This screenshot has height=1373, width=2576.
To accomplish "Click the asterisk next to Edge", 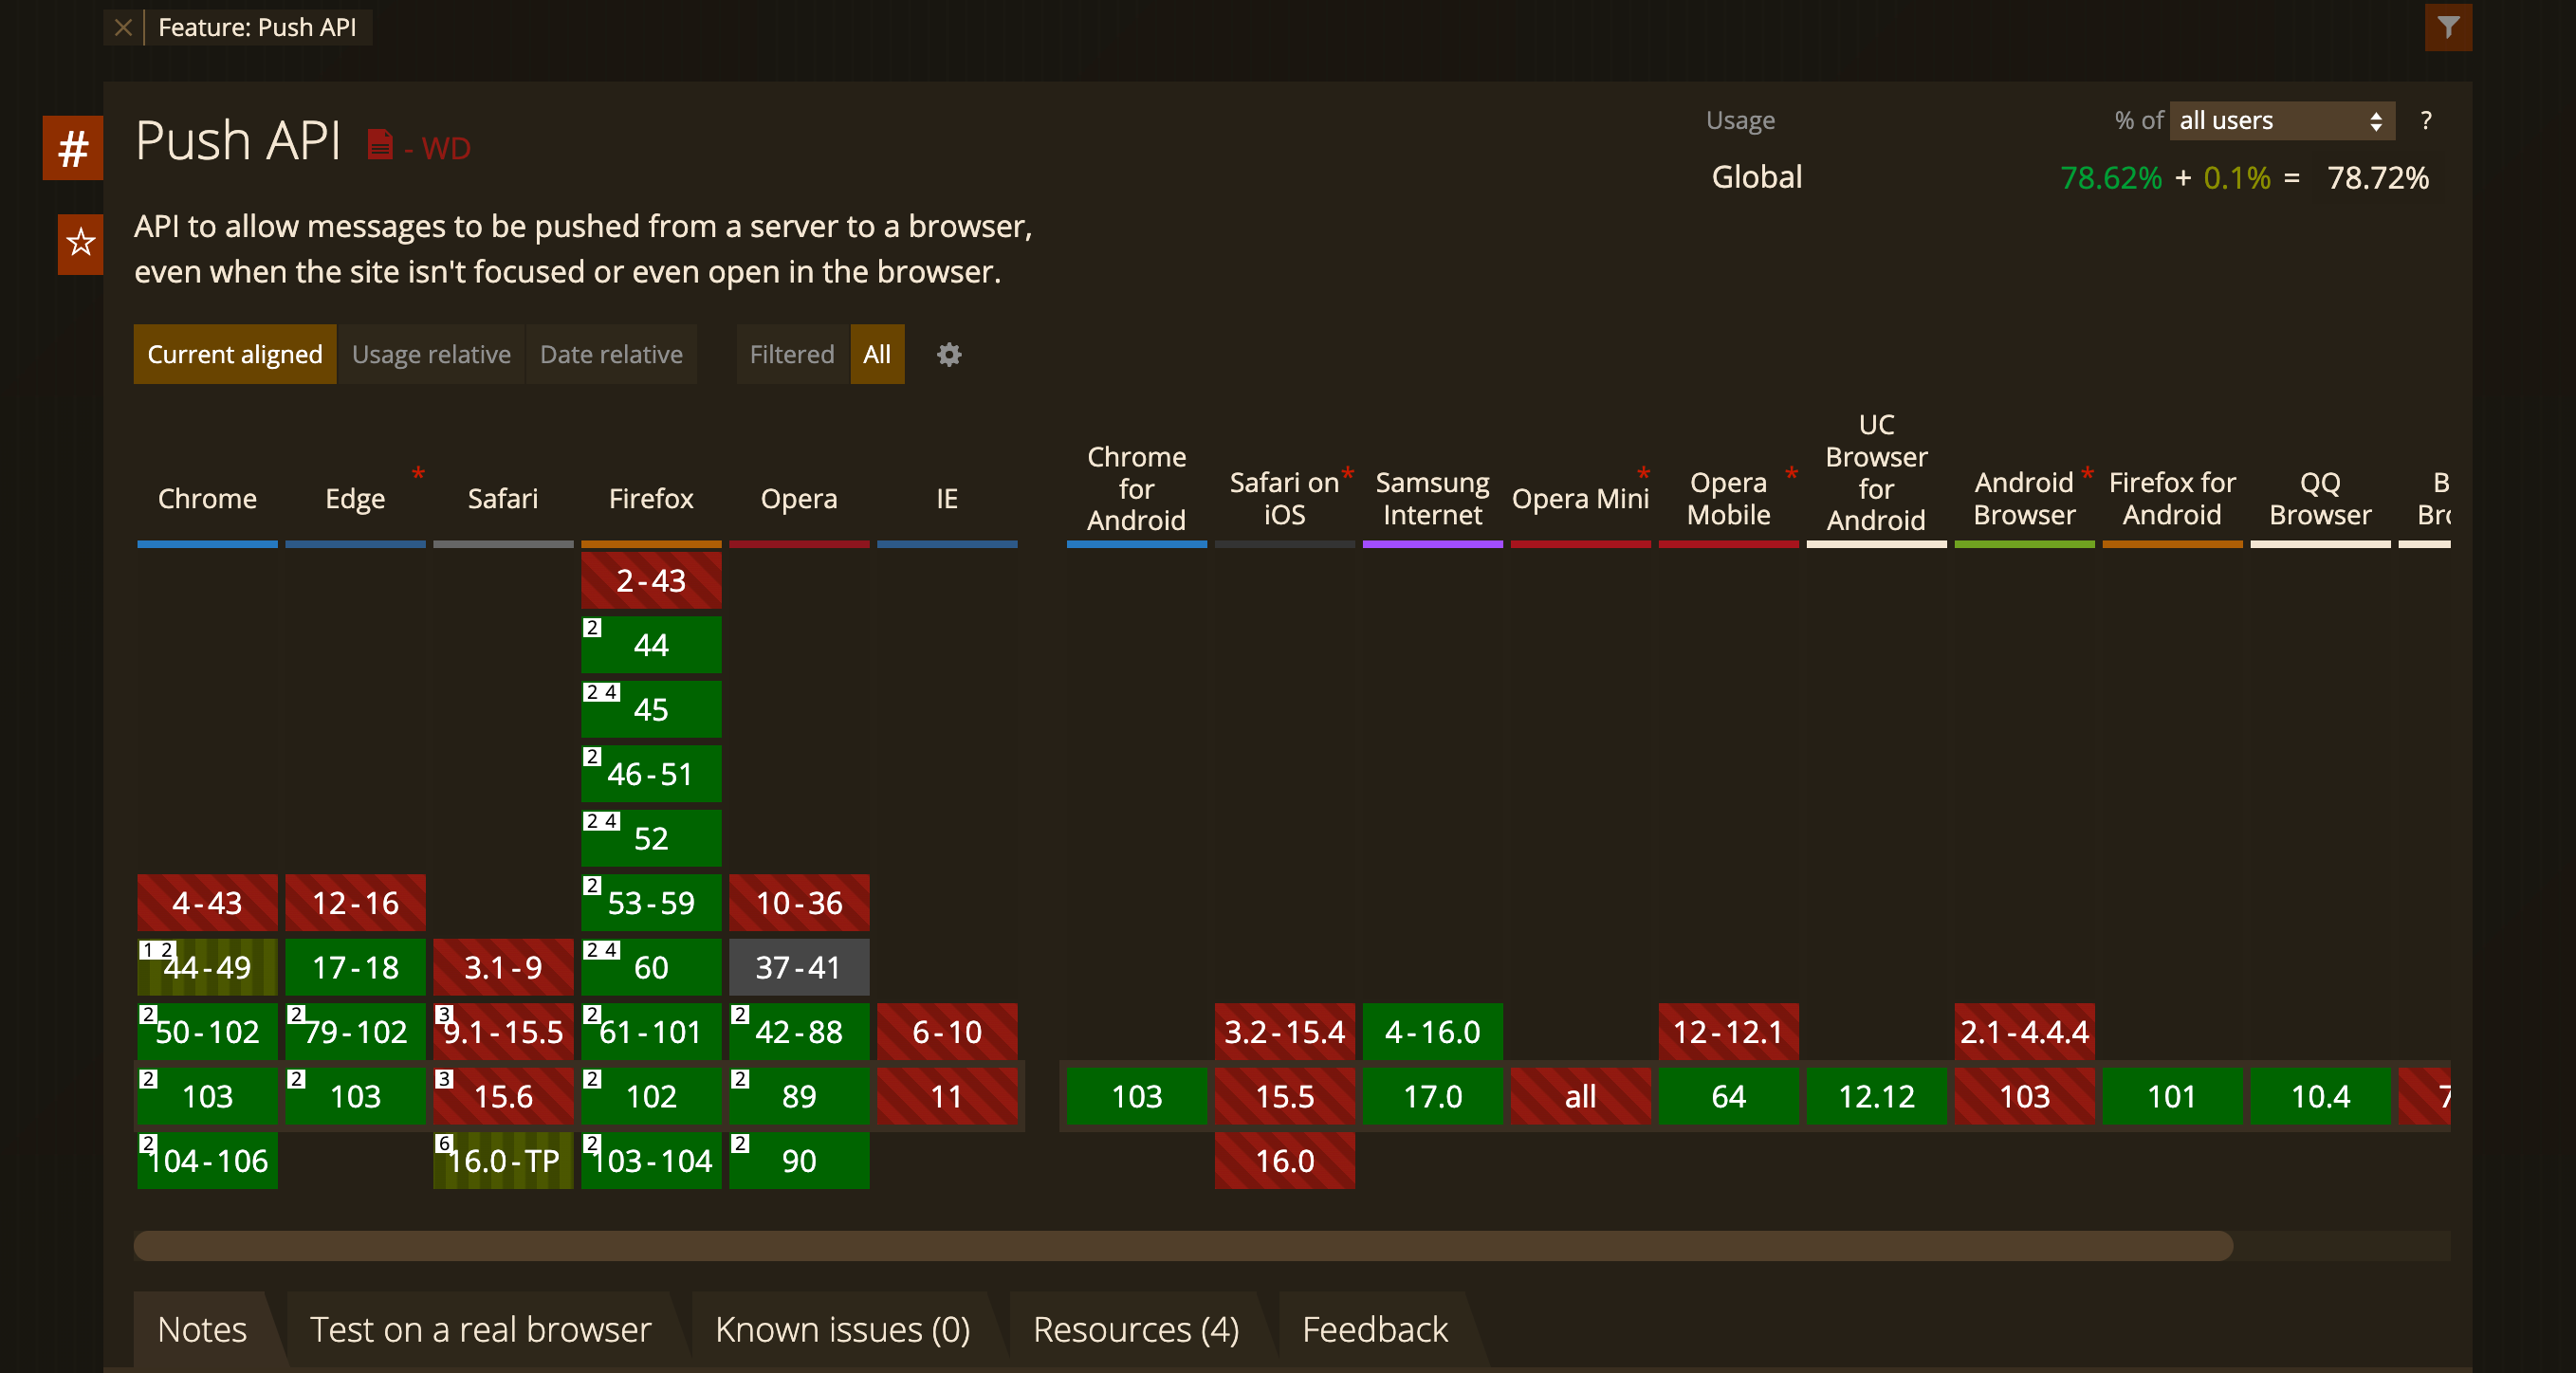I will [418, 473].
